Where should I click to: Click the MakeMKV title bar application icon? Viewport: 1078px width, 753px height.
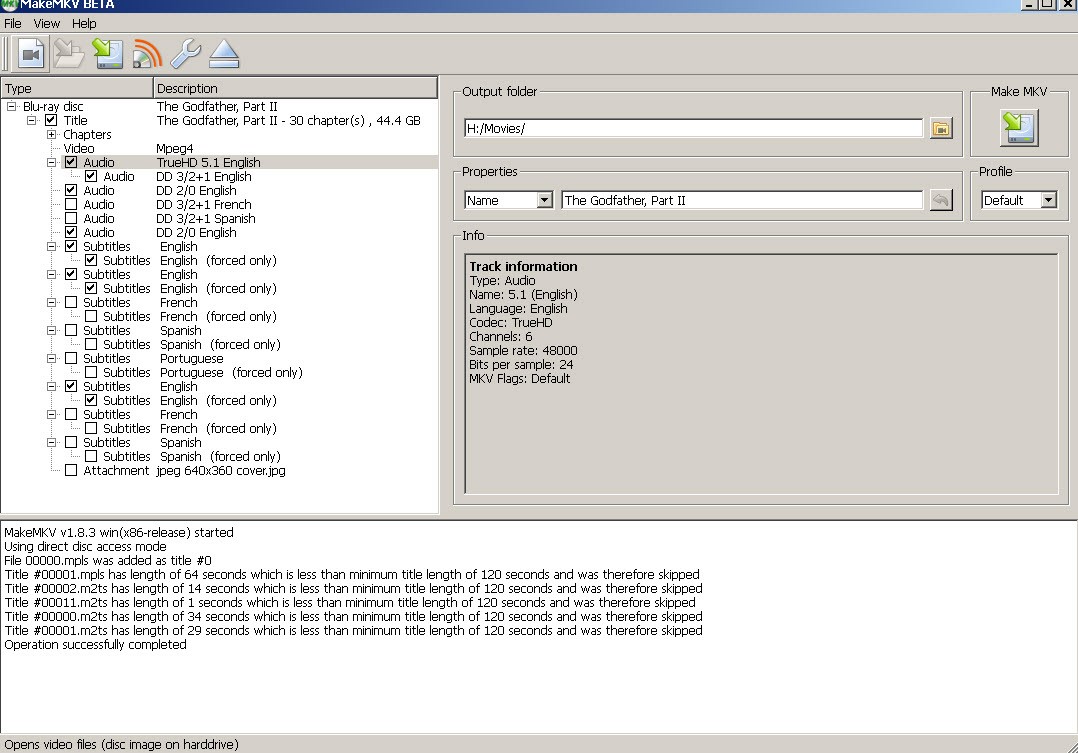point(9,4)
